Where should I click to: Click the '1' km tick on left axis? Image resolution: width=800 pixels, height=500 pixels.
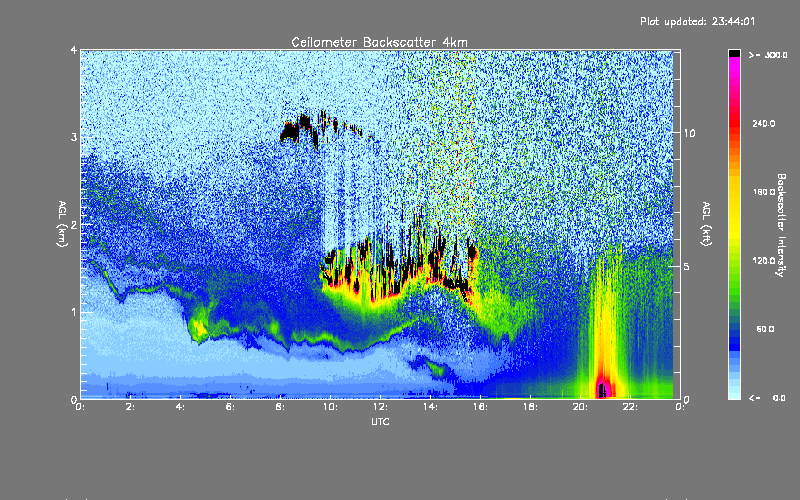[x=74, y=312]
